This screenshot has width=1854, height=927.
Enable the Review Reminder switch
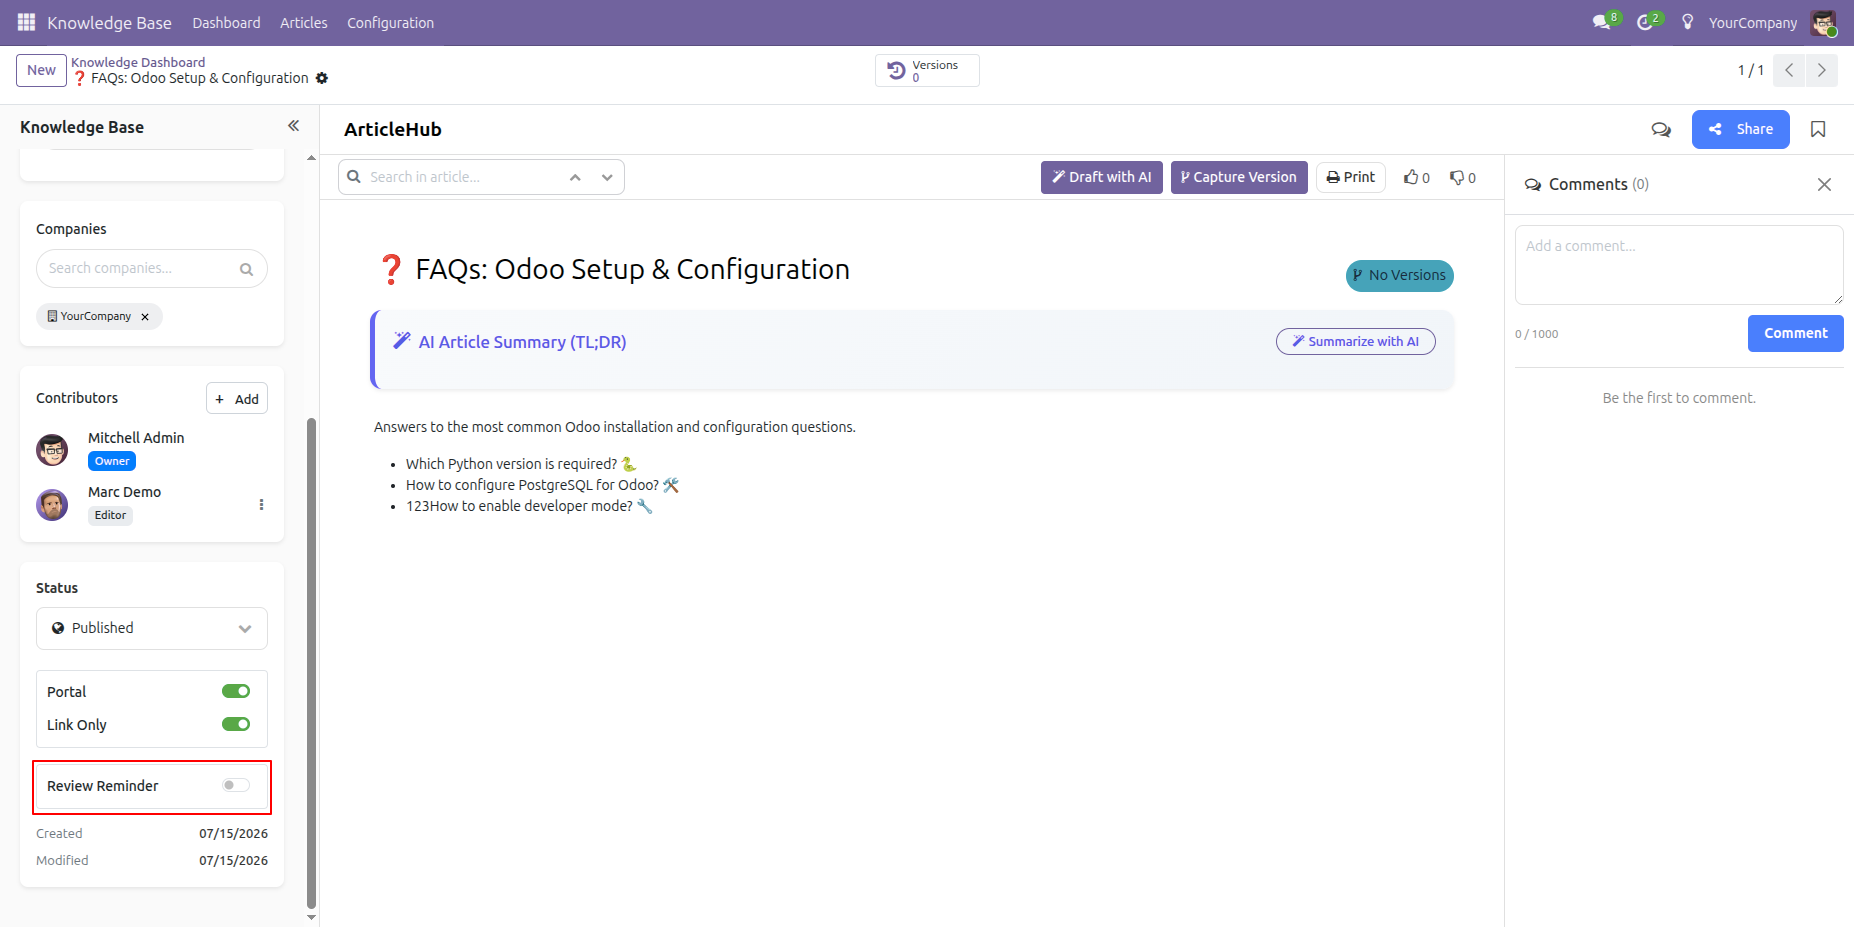pos(236,785)
